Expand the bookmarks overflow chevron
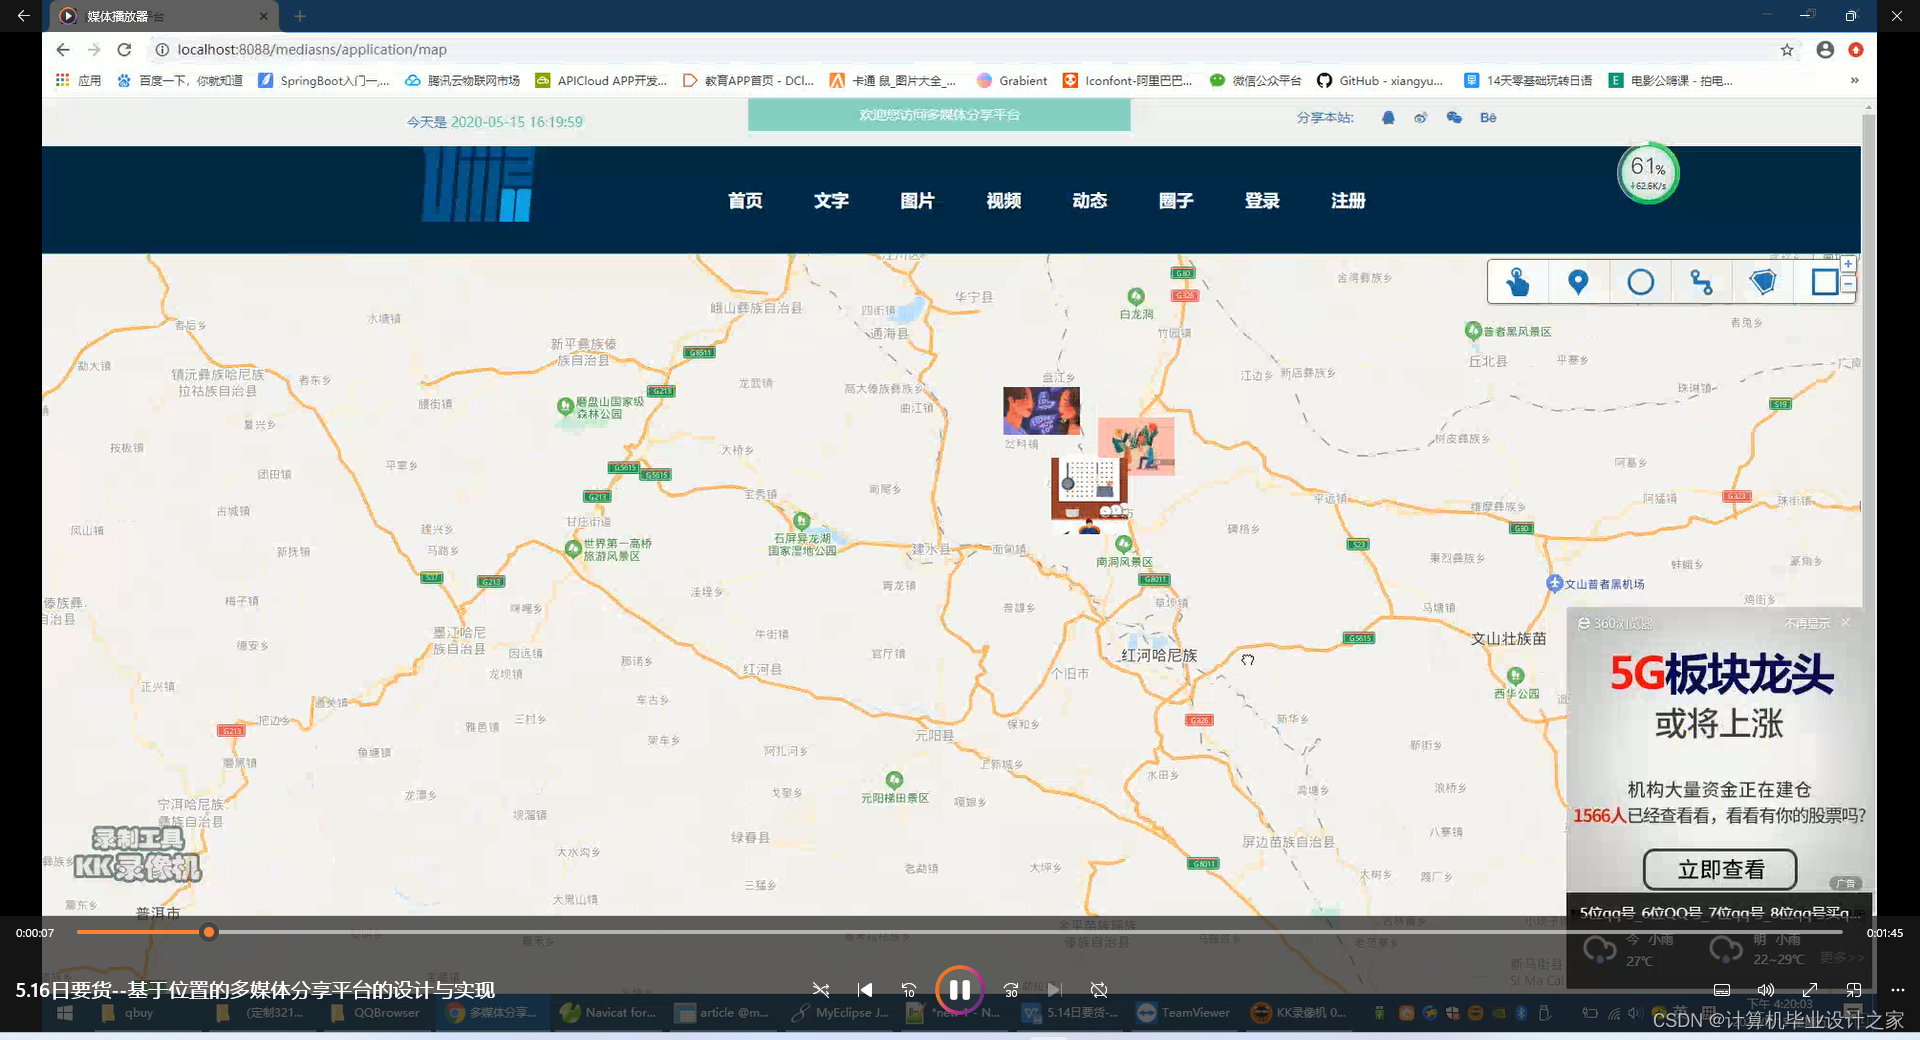 point(1855,80)
